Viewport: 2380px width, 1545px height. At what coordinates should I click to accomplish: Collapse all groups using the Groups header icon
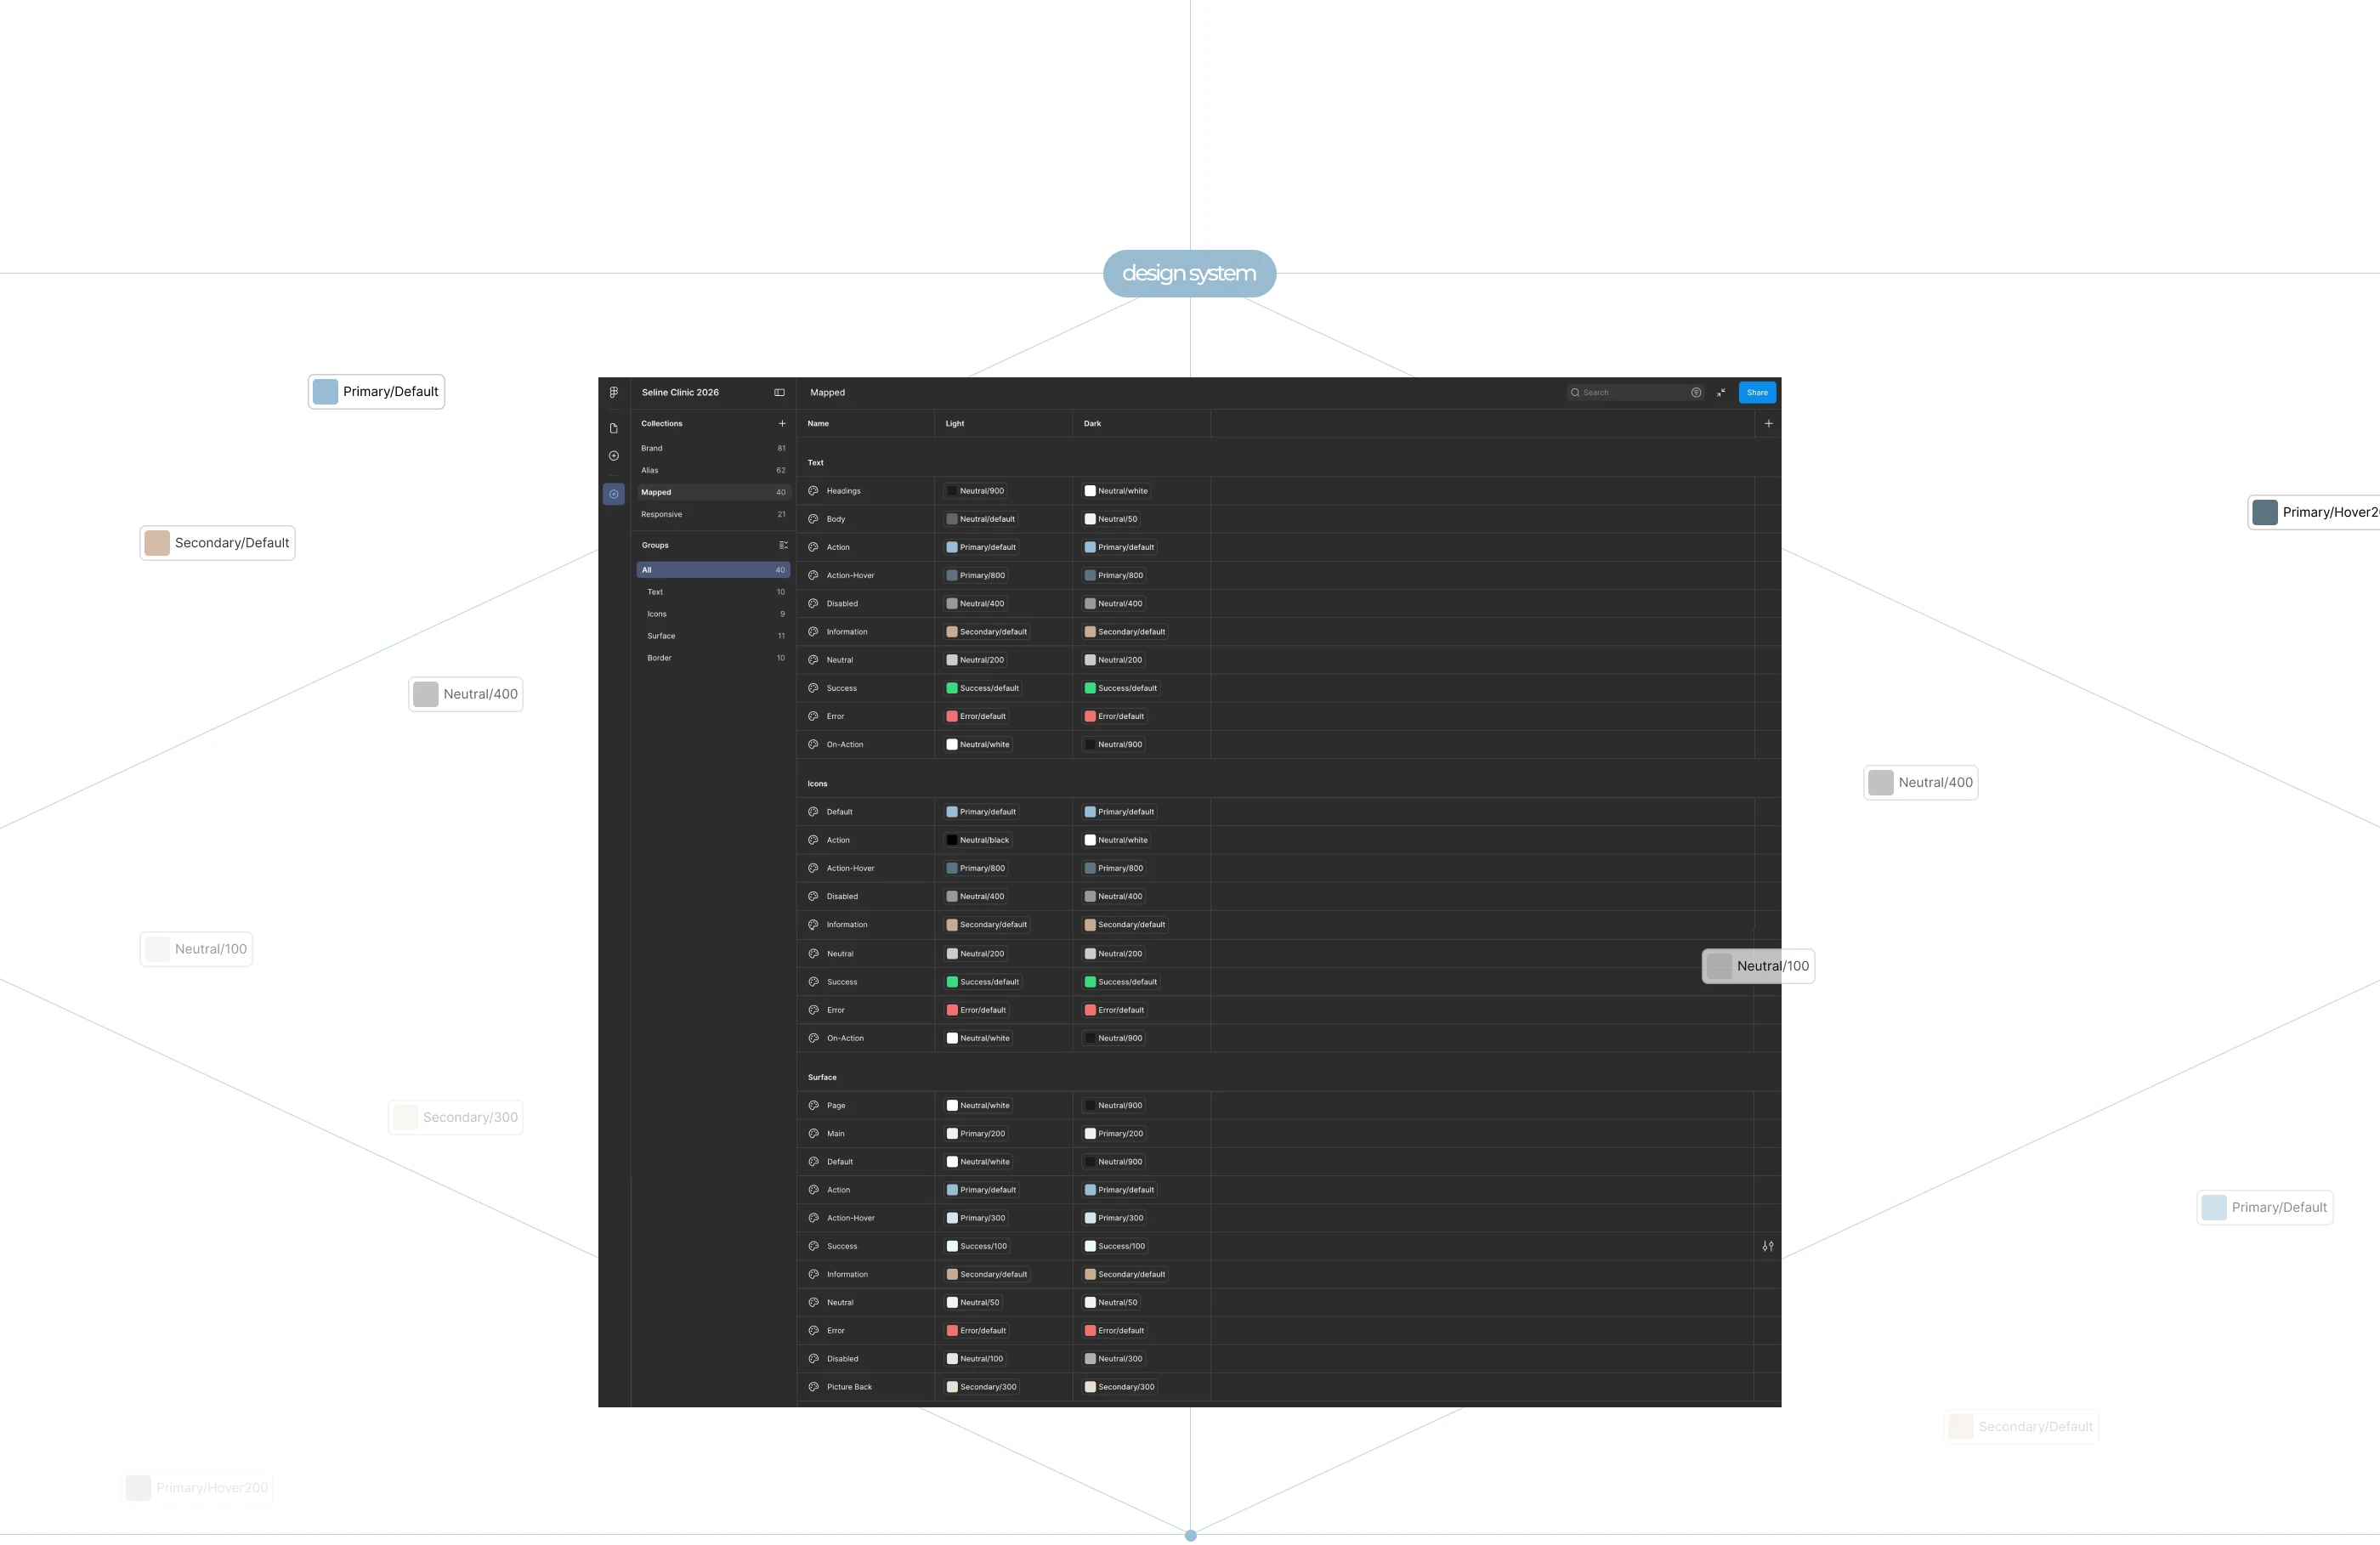point(783,545)
